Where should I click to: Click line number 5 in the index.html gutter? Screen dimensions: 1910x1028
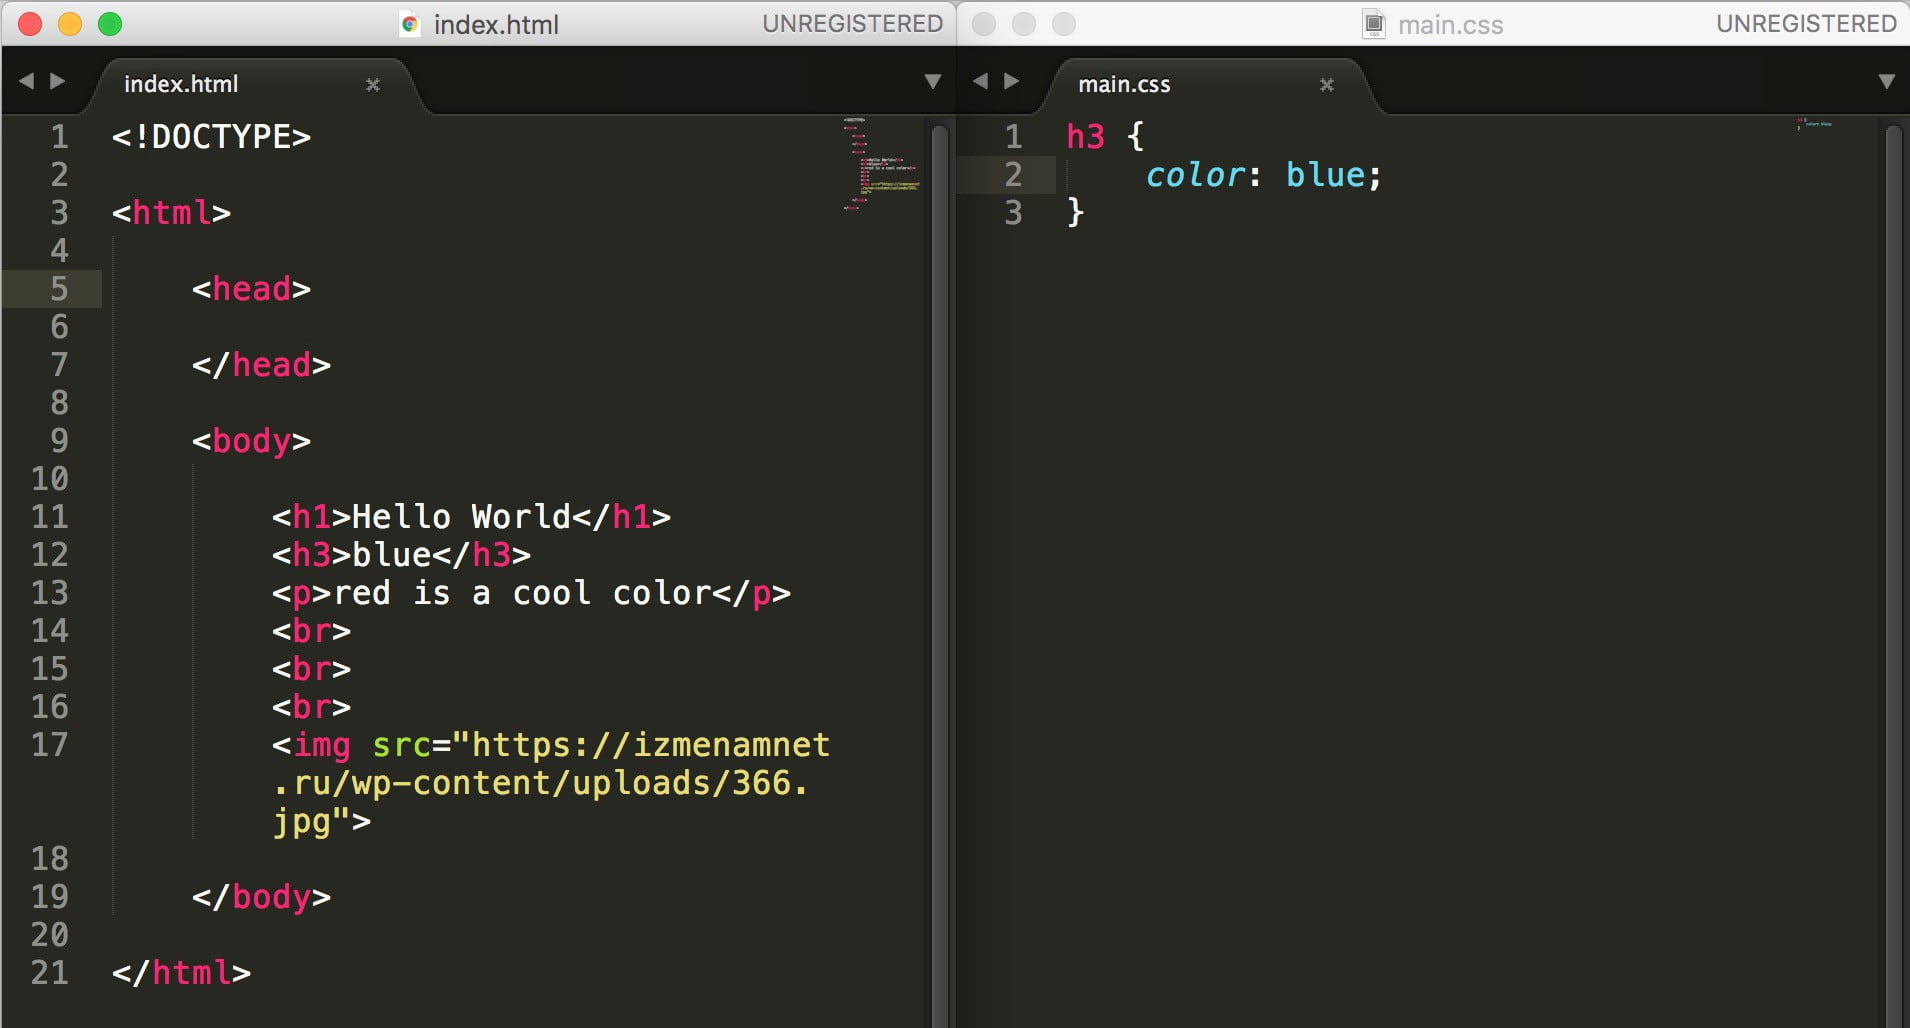[x=58, y=289]
